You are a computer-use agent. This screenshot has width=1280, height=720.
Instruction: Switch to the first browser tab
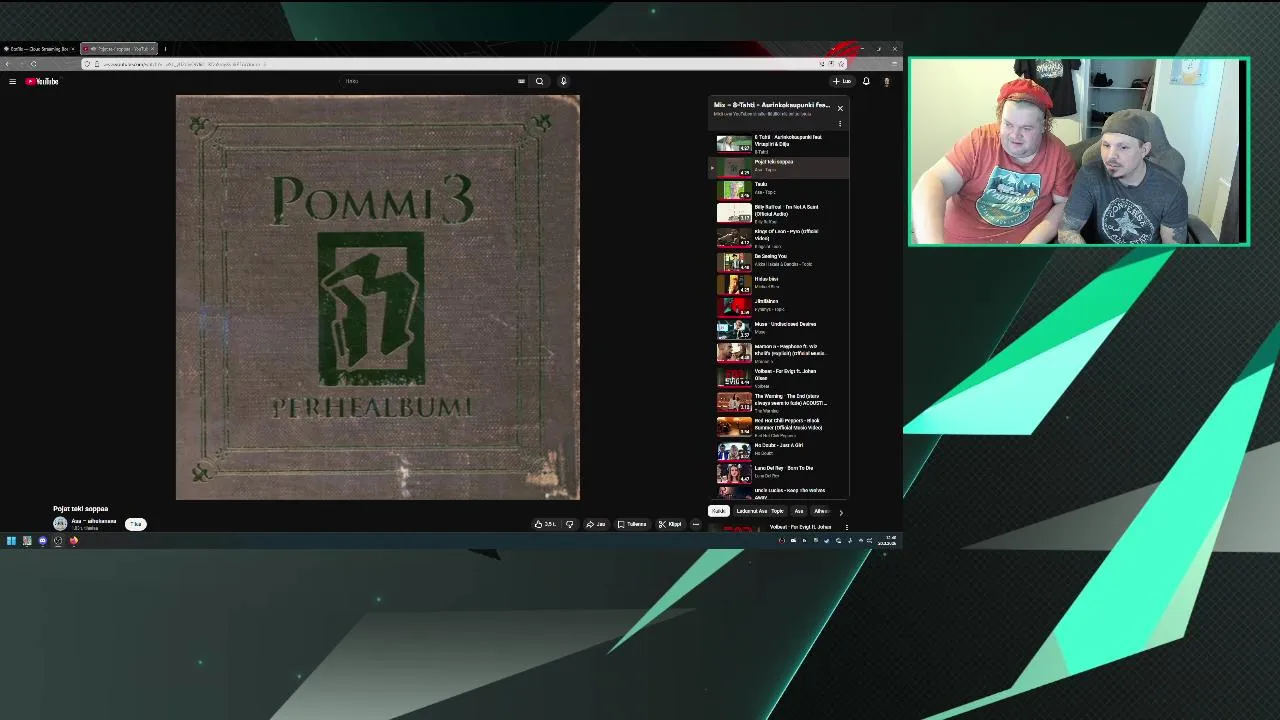point(39,49)
